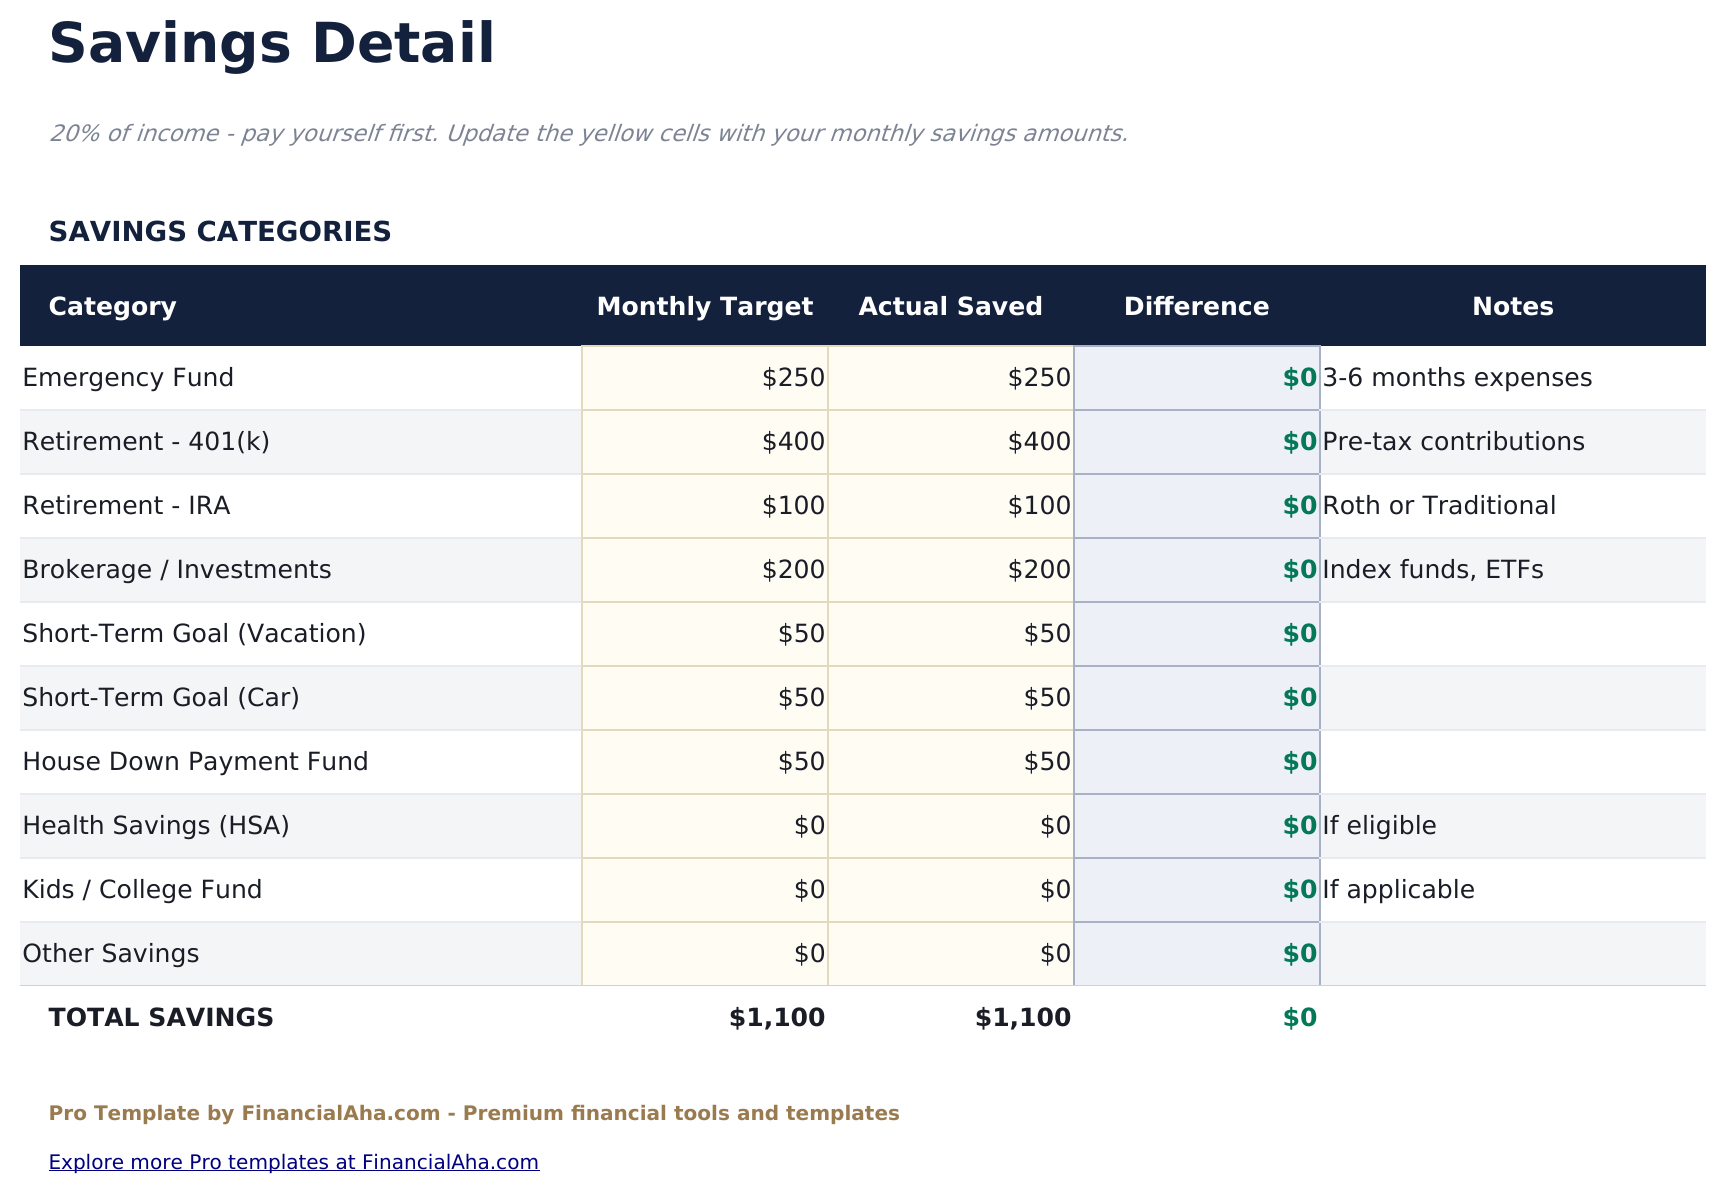Open the FinancialAha.com Pro templates link
The width and height of the screenshot is (1726, 1194).
pos(293,1162)
